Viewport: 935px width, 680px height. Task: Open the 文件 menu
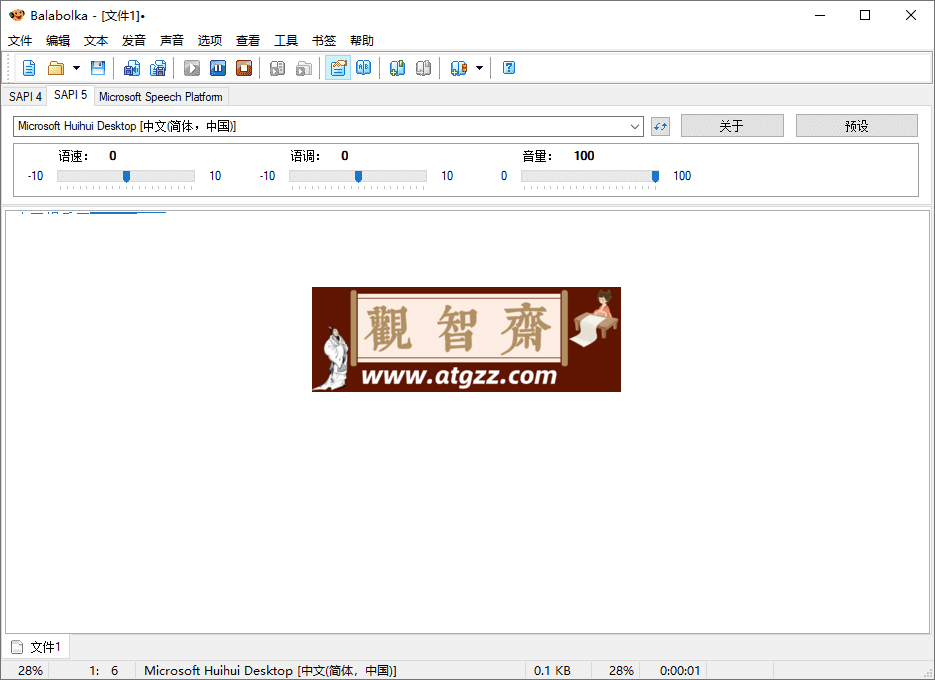pos(20,41)
